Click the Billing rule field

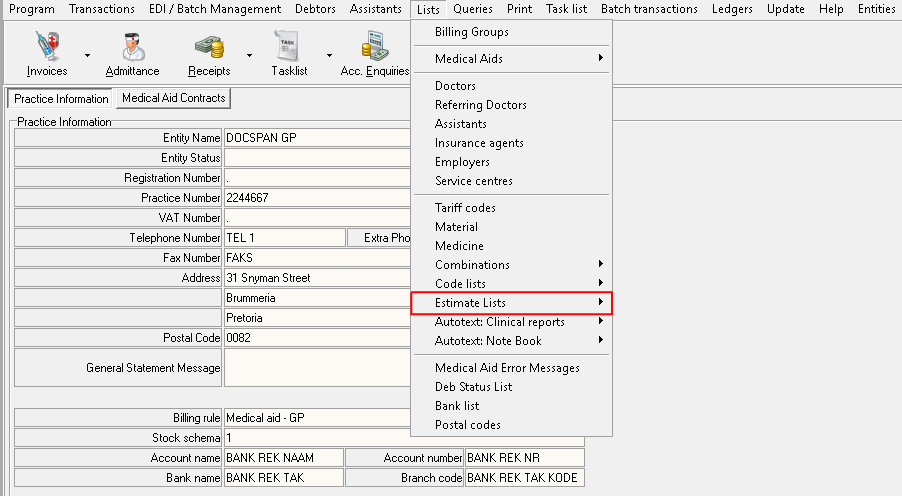coord(317,418)
